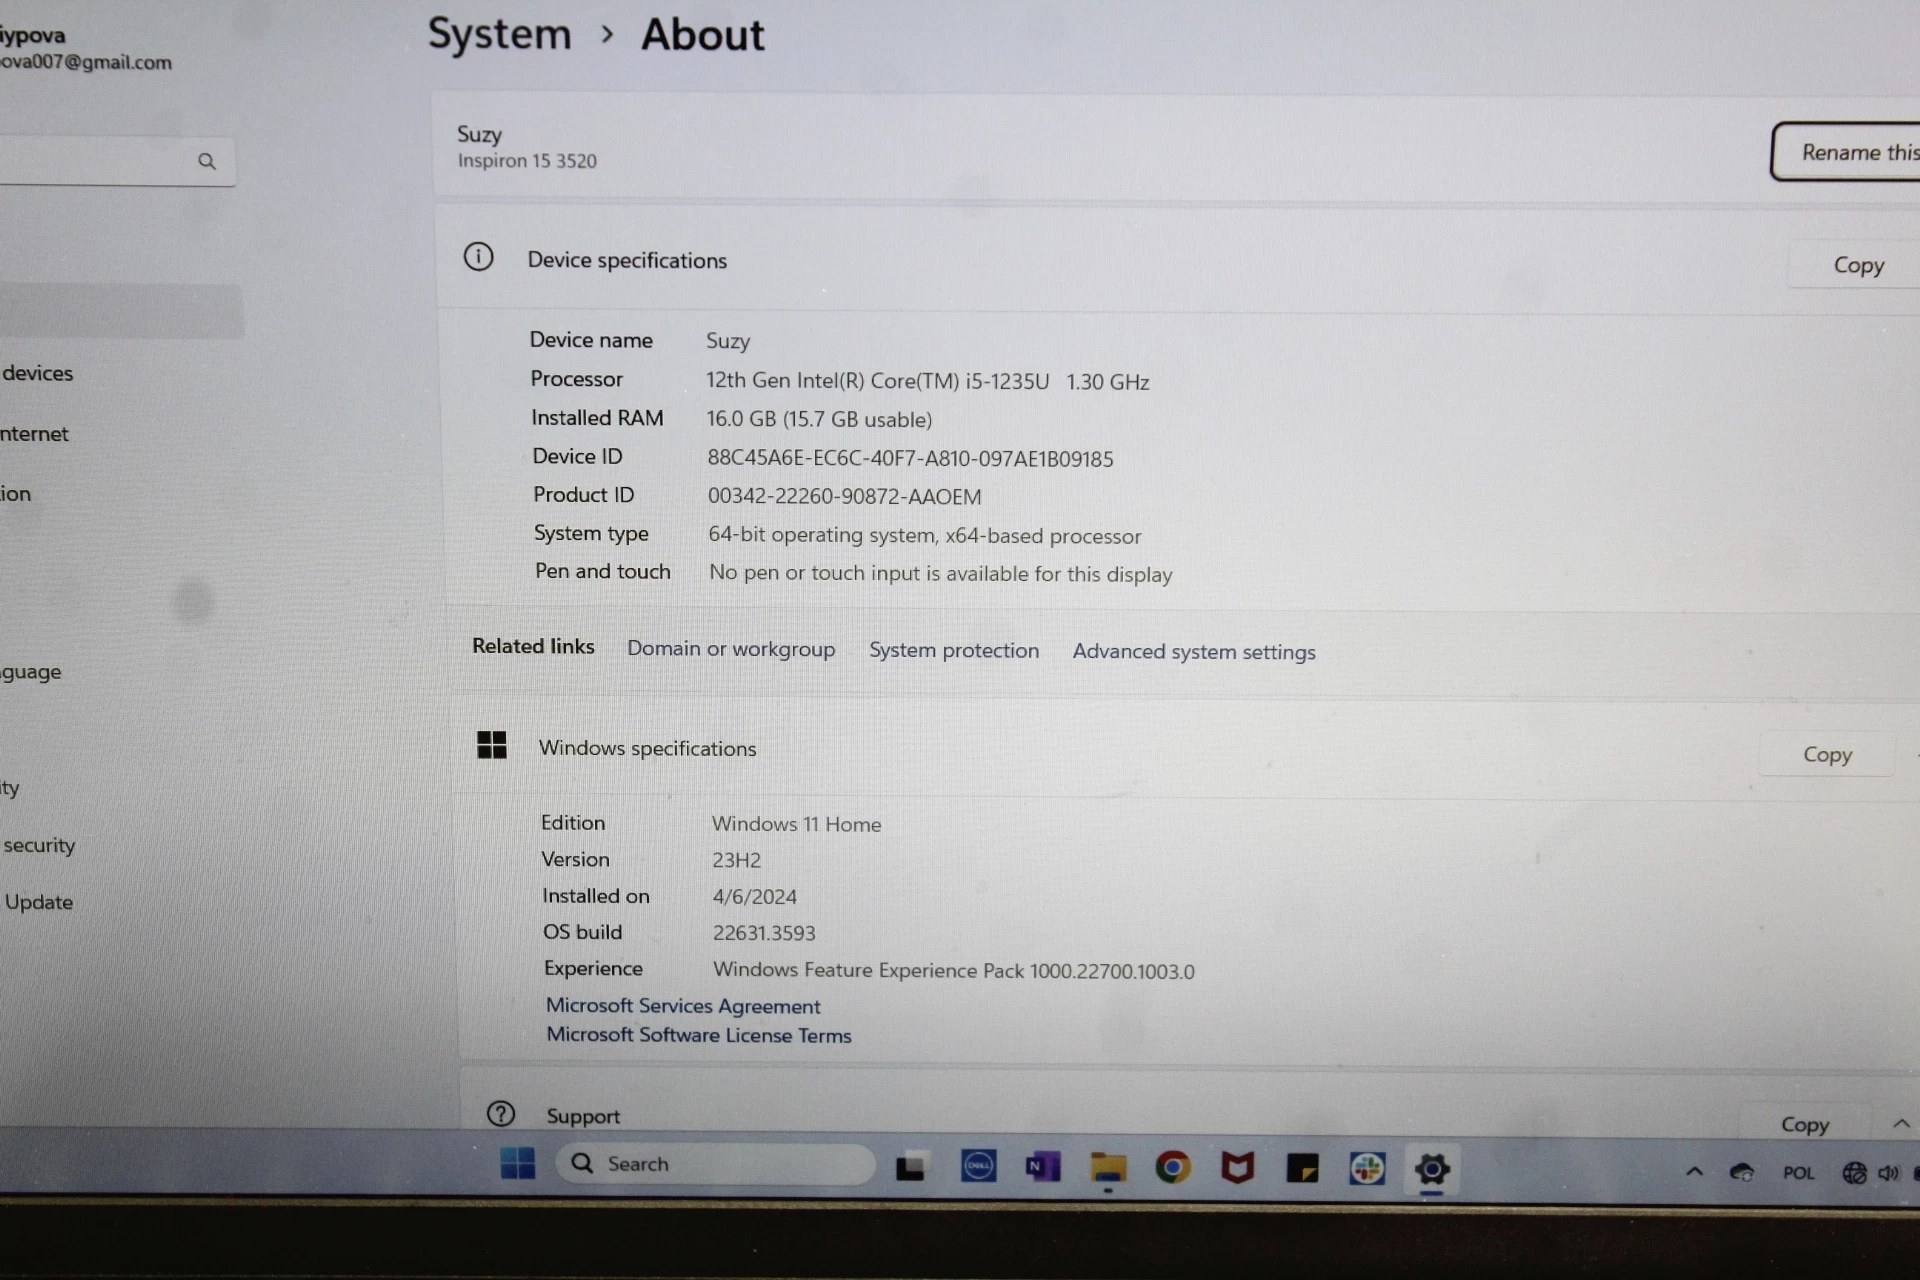The width and height of the screenshot is (1920, 1280).
Task: Open the volume speaker tray icon
Action: 1888,1173
